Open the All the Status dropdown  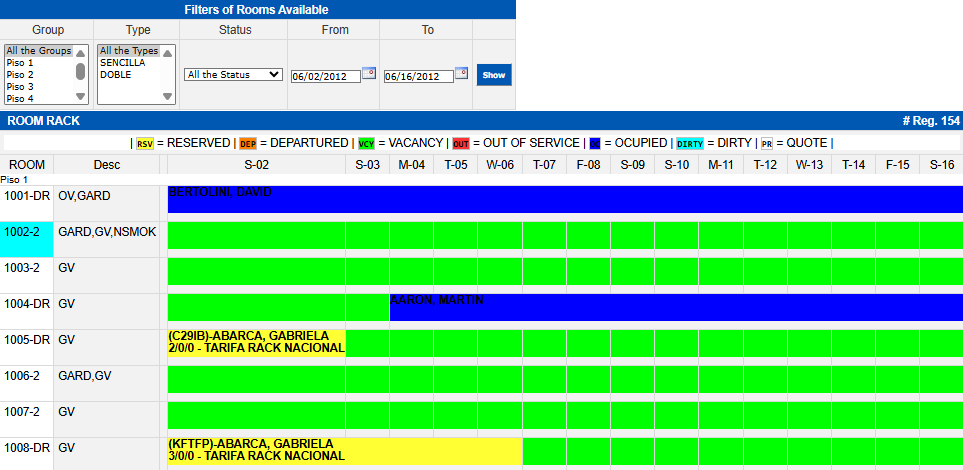tap(233, 74)
